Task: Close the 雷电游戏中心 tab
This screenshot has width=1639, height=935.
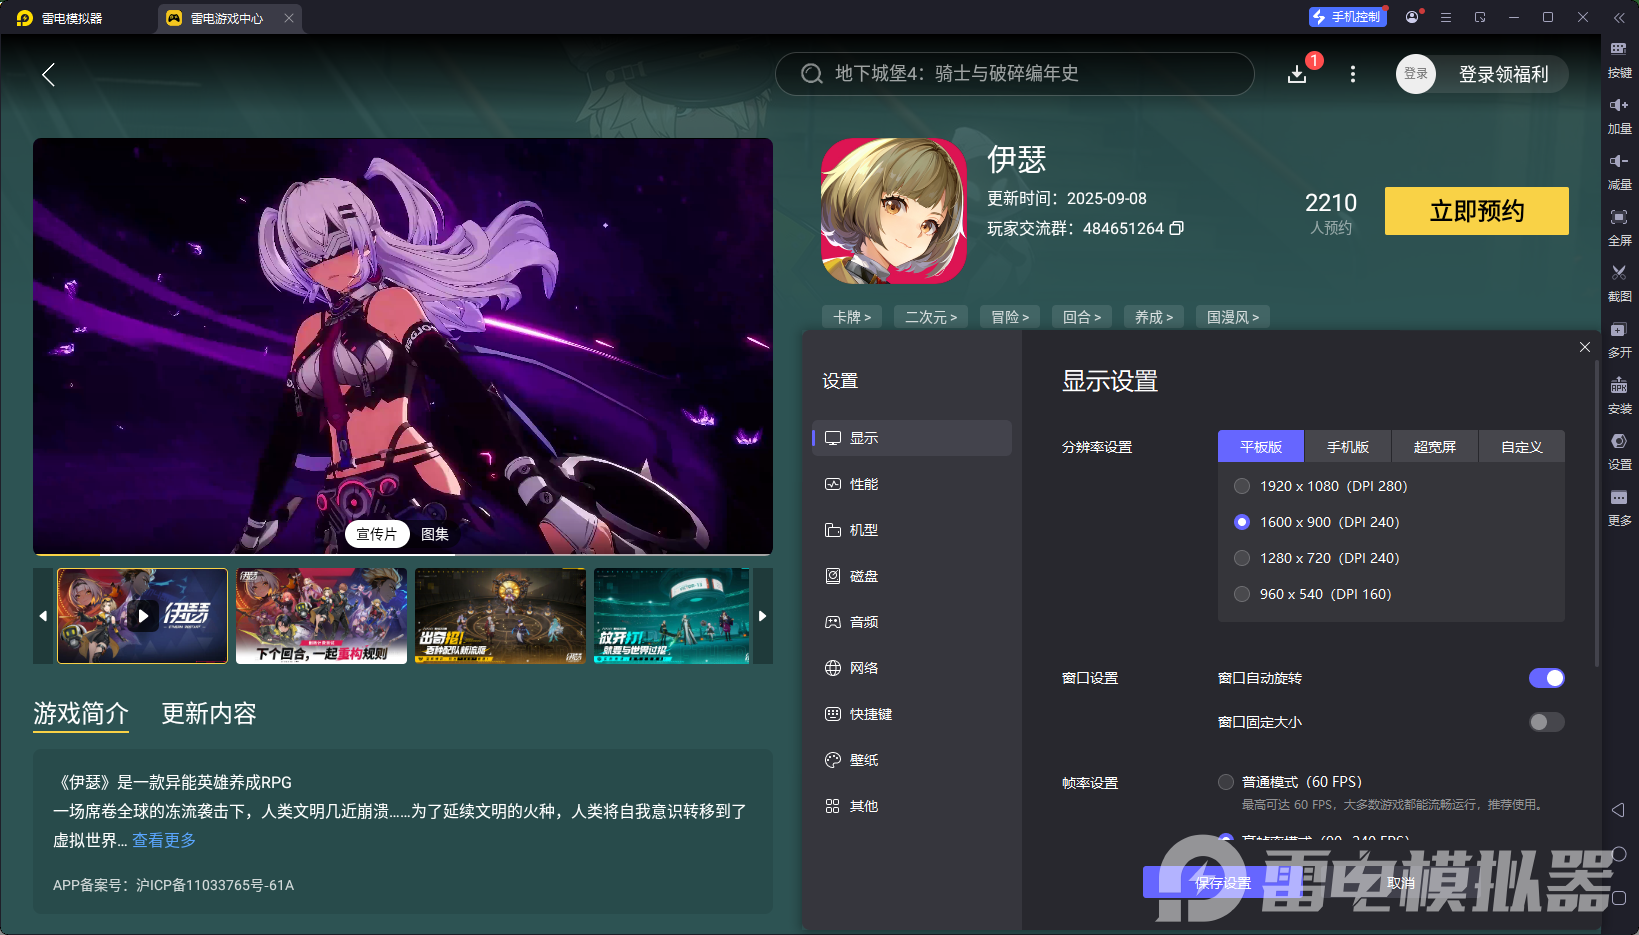Action: (289, 18)
